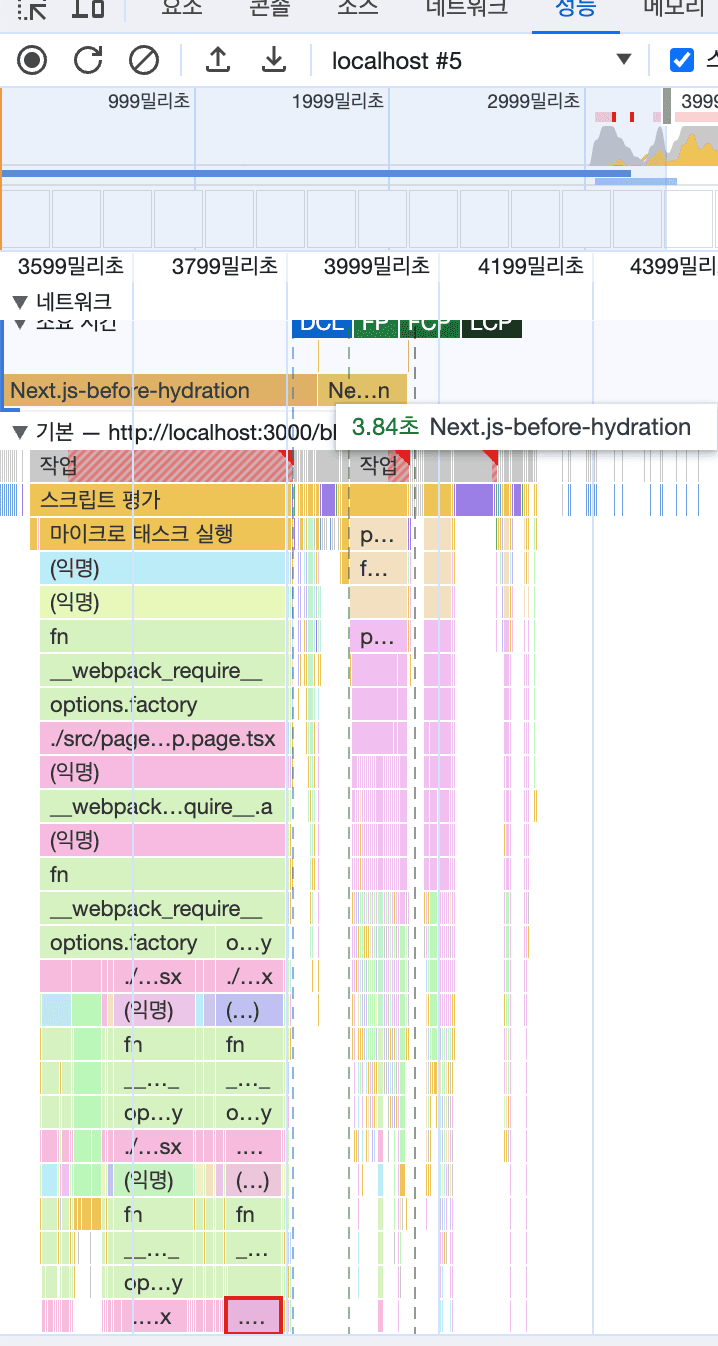
Task: Open the 네트워크 DevTools tab
Action: (x=466, y=9)
